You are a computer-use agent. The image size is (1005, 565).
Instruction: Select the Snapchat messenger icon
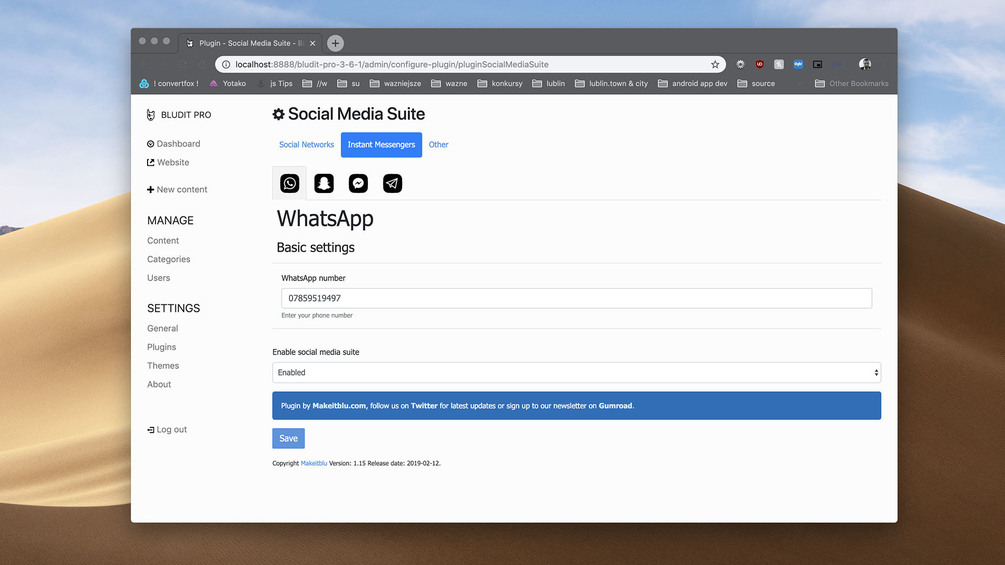(324, 183)
